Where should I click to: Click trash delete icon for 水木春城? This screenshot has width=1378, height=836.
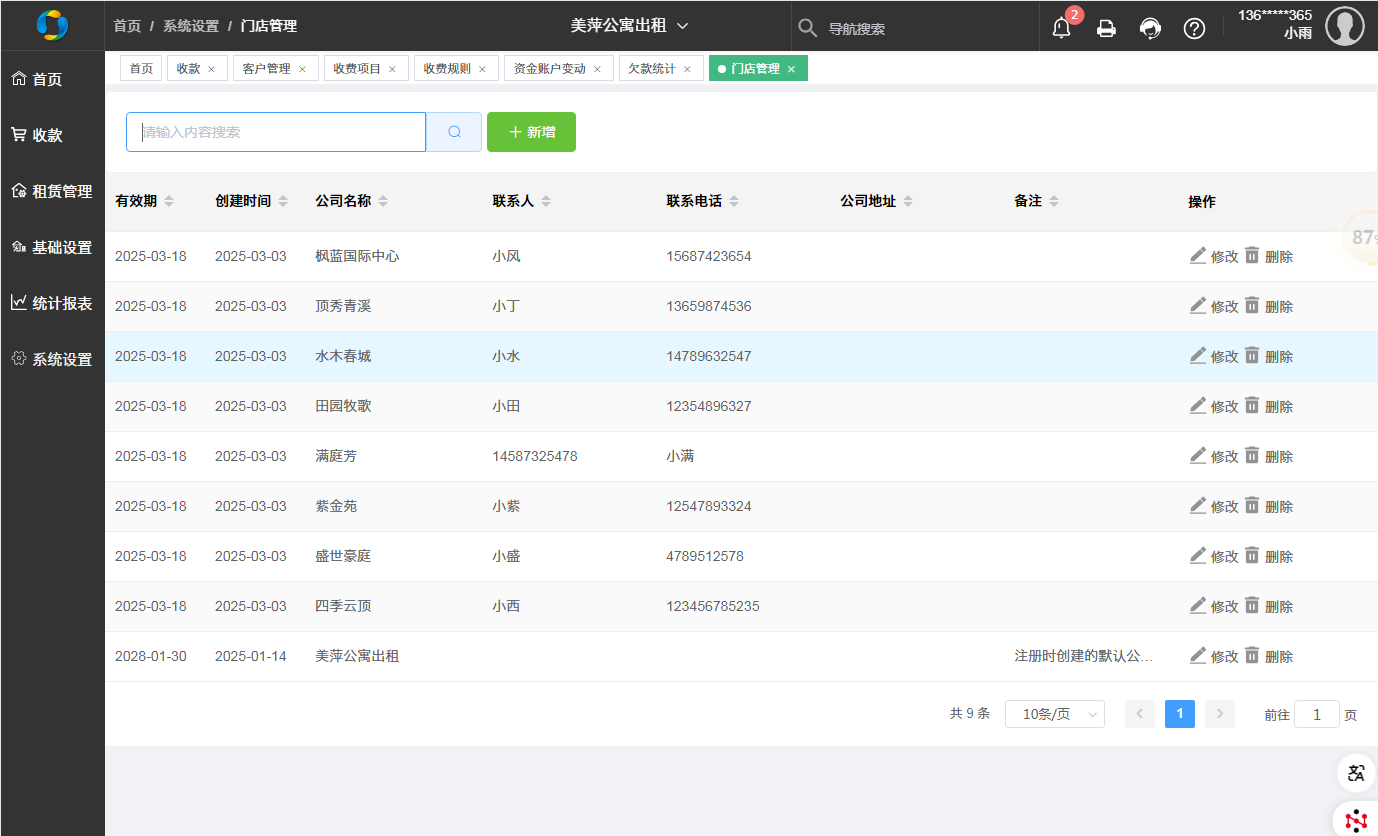pos(1252,356)
